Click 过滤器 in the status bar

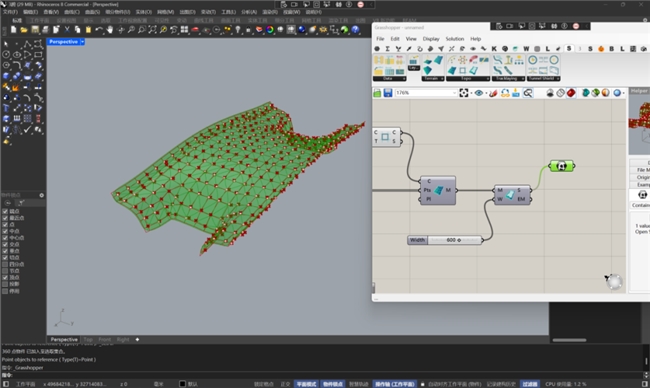pyautogui.click(x=530, y=384)
